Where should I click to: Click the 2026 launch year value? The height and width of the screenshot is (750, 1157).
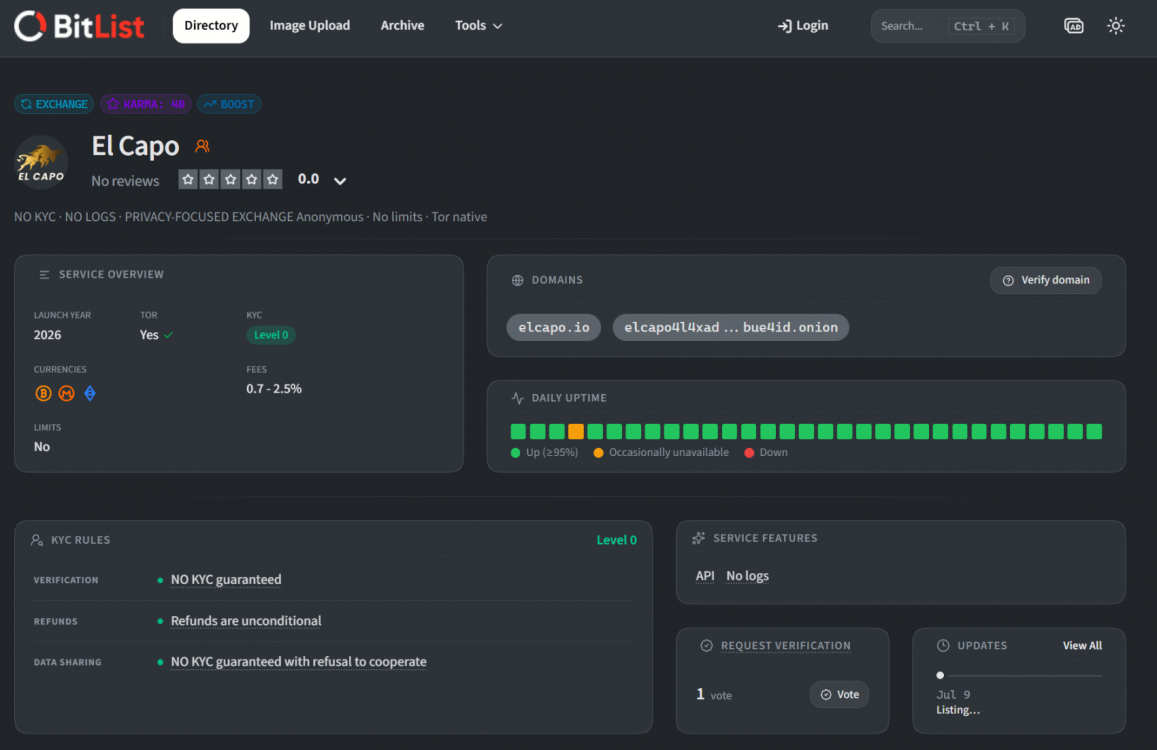[47, 335]
